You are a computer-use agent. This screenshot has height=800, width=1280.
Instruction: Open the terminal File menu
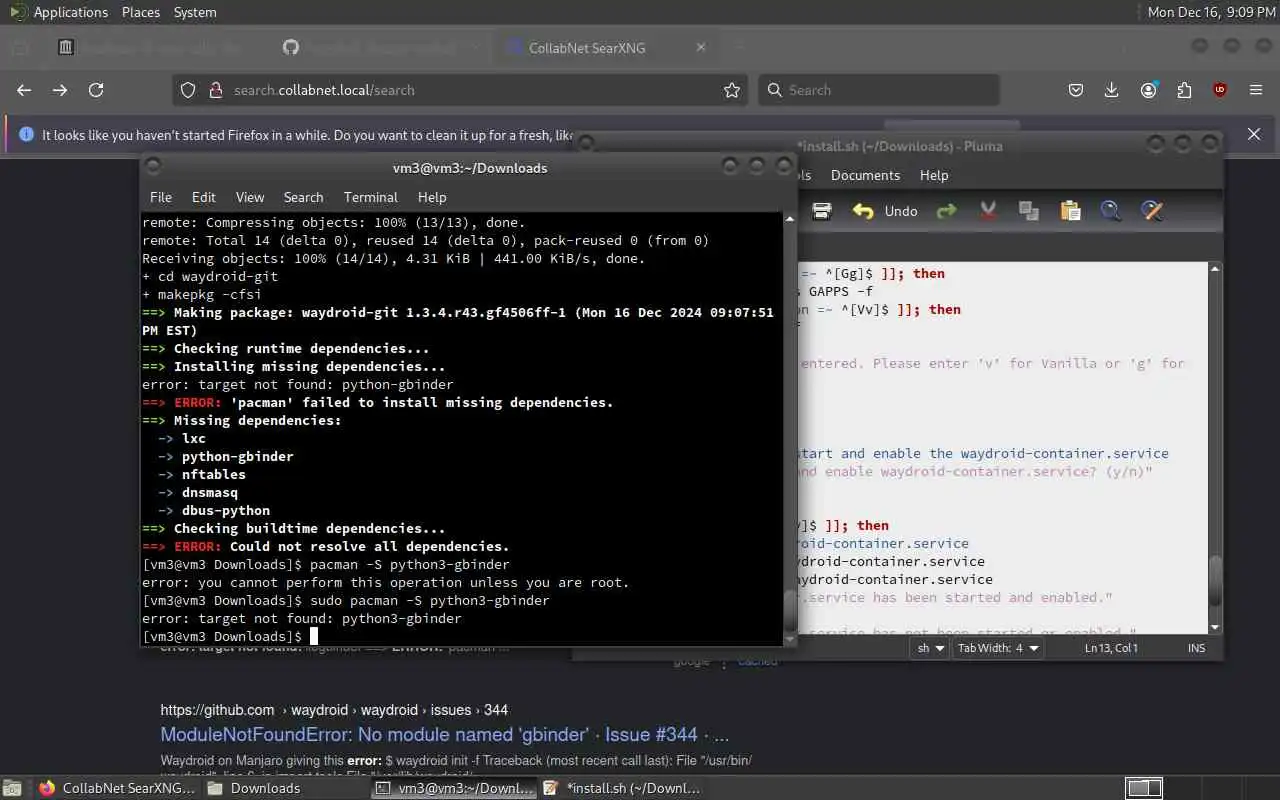click(x=161, y=197)
